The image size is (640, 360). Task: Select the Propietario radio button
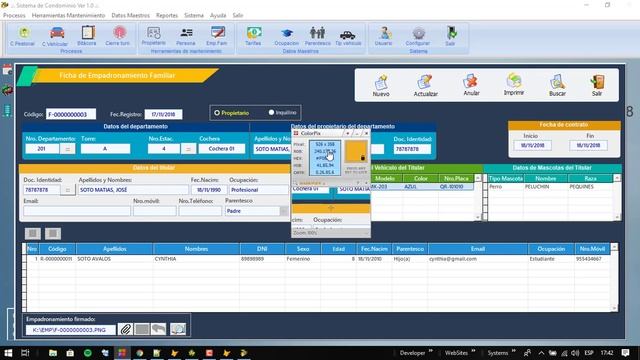(x=217, y=113)
